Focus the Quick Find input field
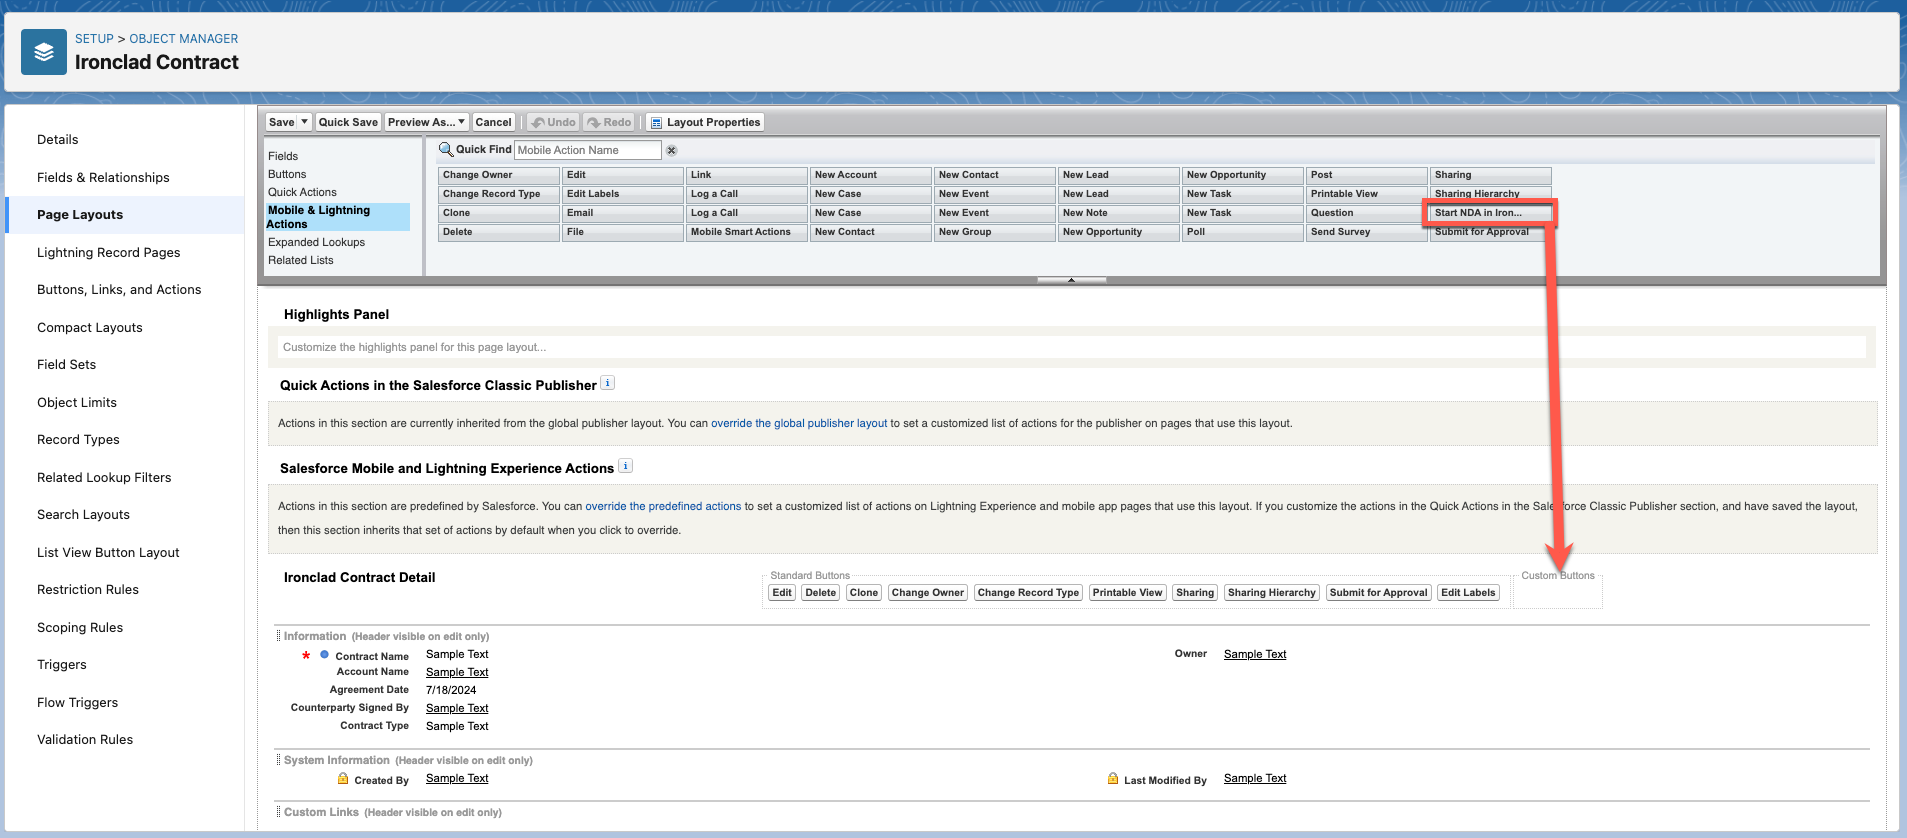Image resolution: width=1907 pixels, height=838 pixels. pos(588,150)
